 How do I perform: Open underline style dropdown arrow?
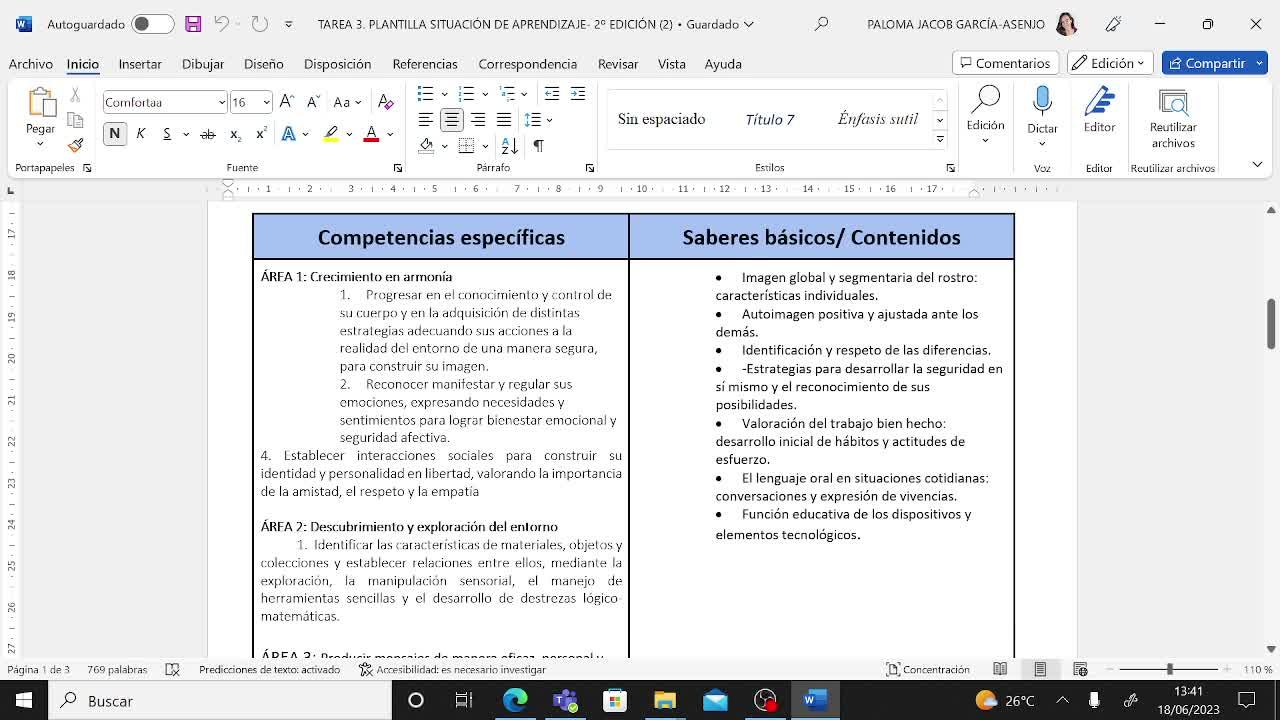(186, 134)
